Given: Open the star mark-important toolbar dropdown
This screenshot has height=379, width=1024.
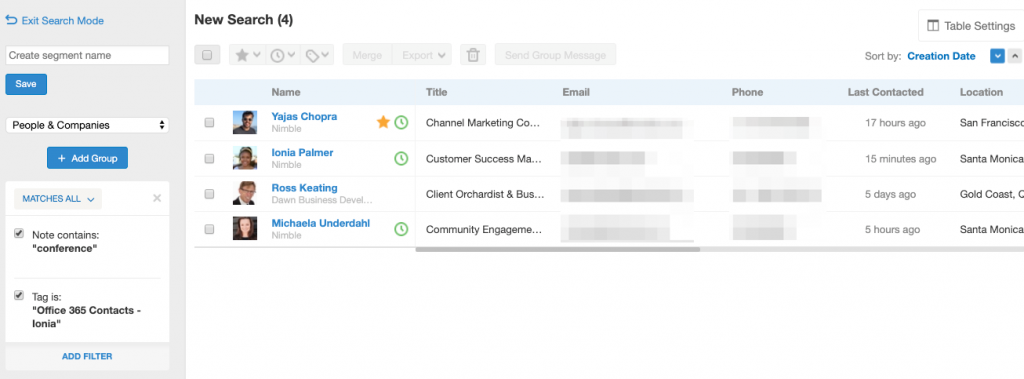Looking at the screenshot, I should [248, 55].
